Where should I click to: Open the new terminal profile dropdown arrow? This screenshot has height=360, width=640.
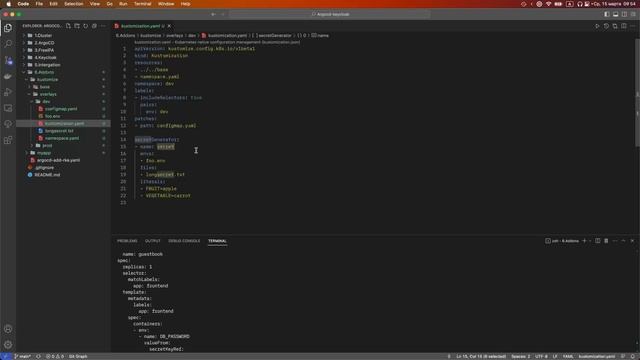(590, 241)
